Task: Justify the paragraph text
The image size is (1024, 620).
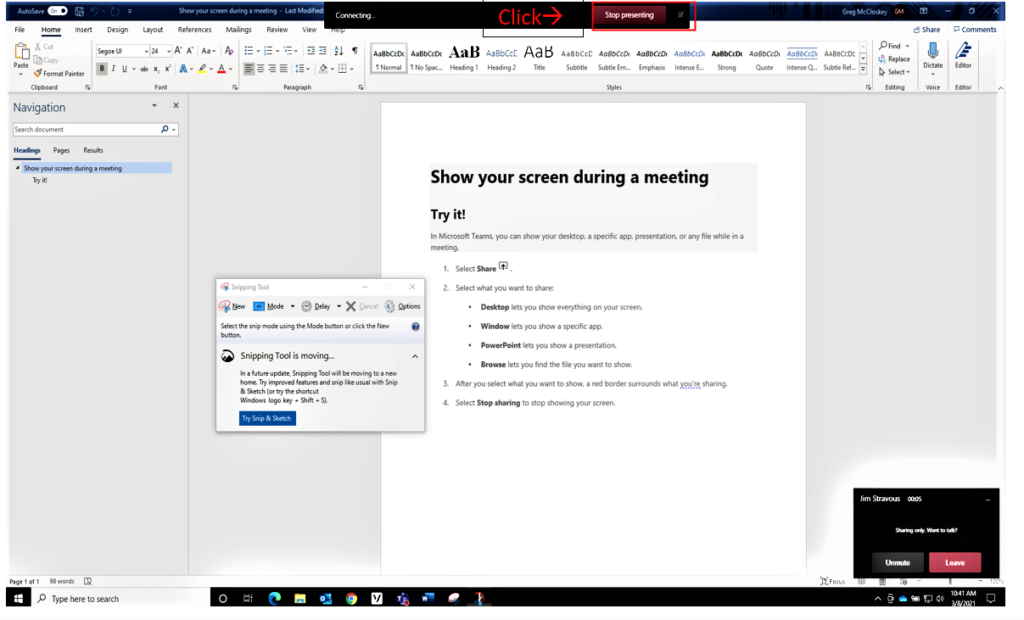Action: (283, 69)
